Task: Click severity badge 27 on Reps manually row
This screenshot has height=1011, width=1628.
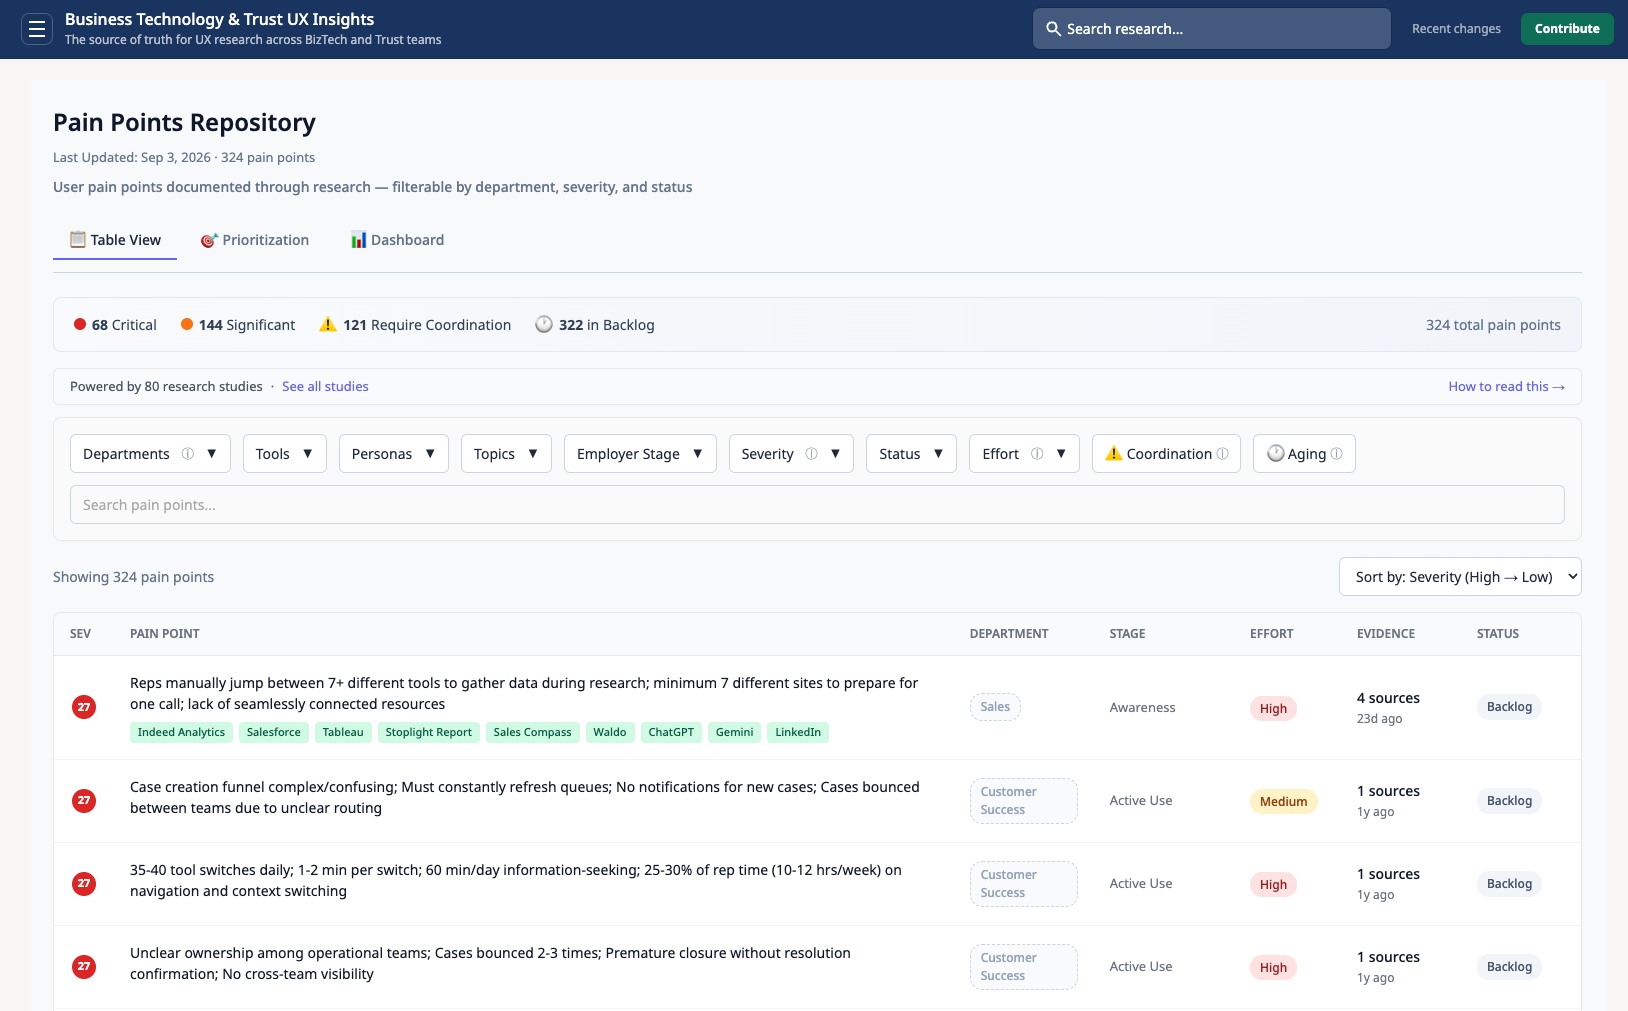Action: tap(84, 707)
